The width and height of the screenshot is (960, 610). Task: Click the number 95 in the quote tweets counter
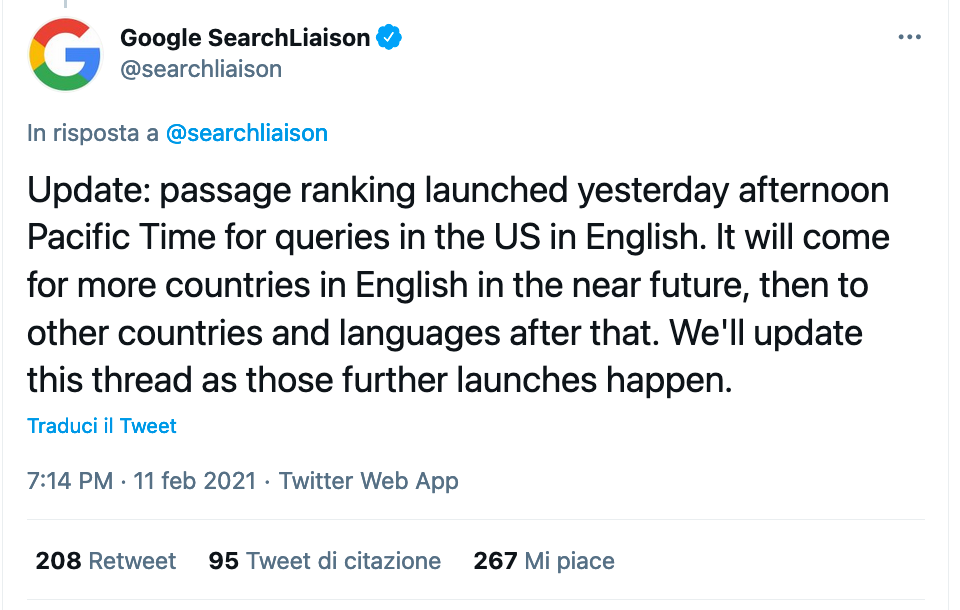point(223,560)
